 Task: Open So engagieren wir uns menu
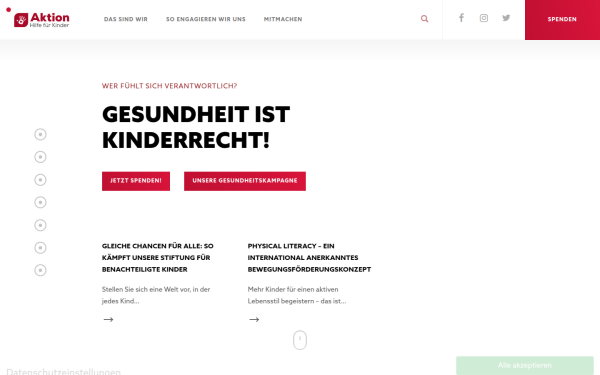click(x=205, y=19)
